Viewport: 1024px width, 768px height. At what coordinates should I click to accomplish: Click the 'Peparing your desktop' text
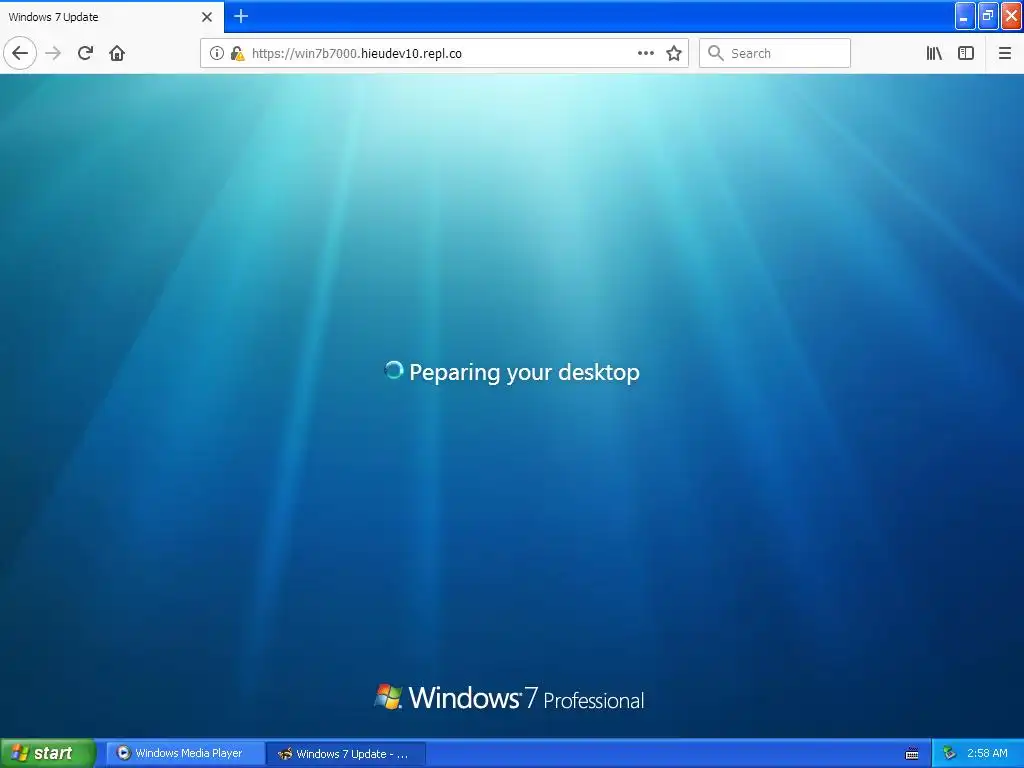524,372
